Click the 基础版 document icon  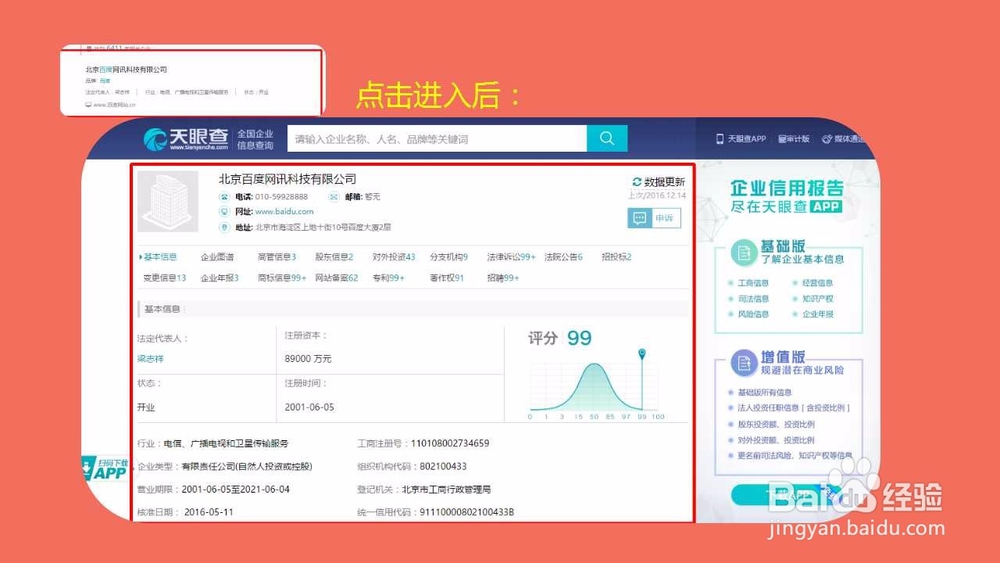click(x=743, y=252)
